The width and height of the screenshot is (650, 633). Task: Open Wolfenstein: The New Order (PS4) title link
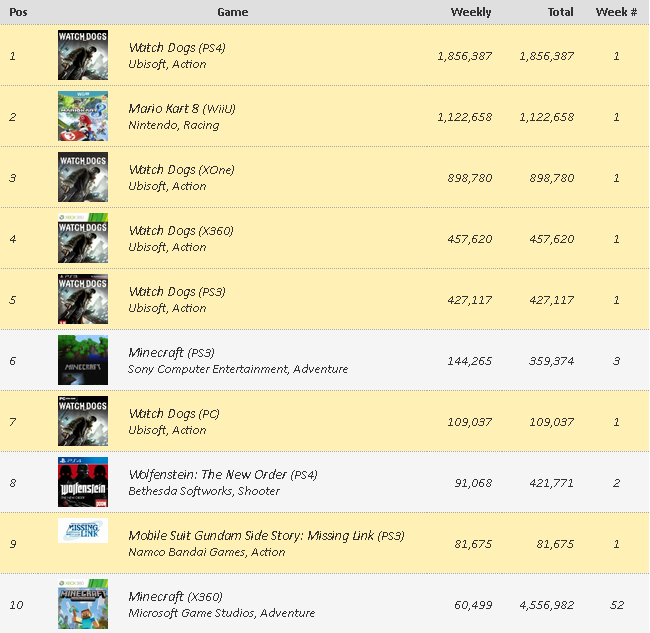[x=223, y=475]
